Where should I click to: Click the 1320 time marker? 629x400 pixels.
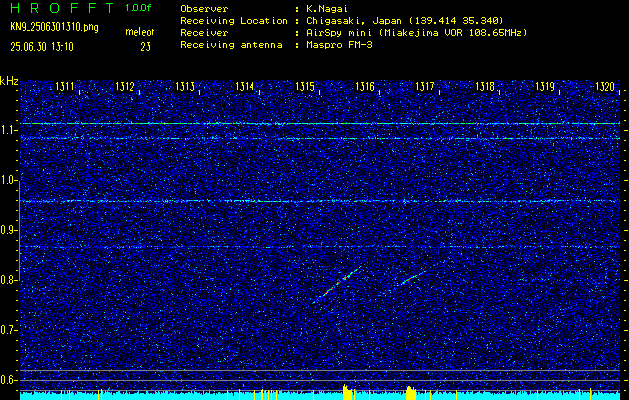tap(605, 86)
